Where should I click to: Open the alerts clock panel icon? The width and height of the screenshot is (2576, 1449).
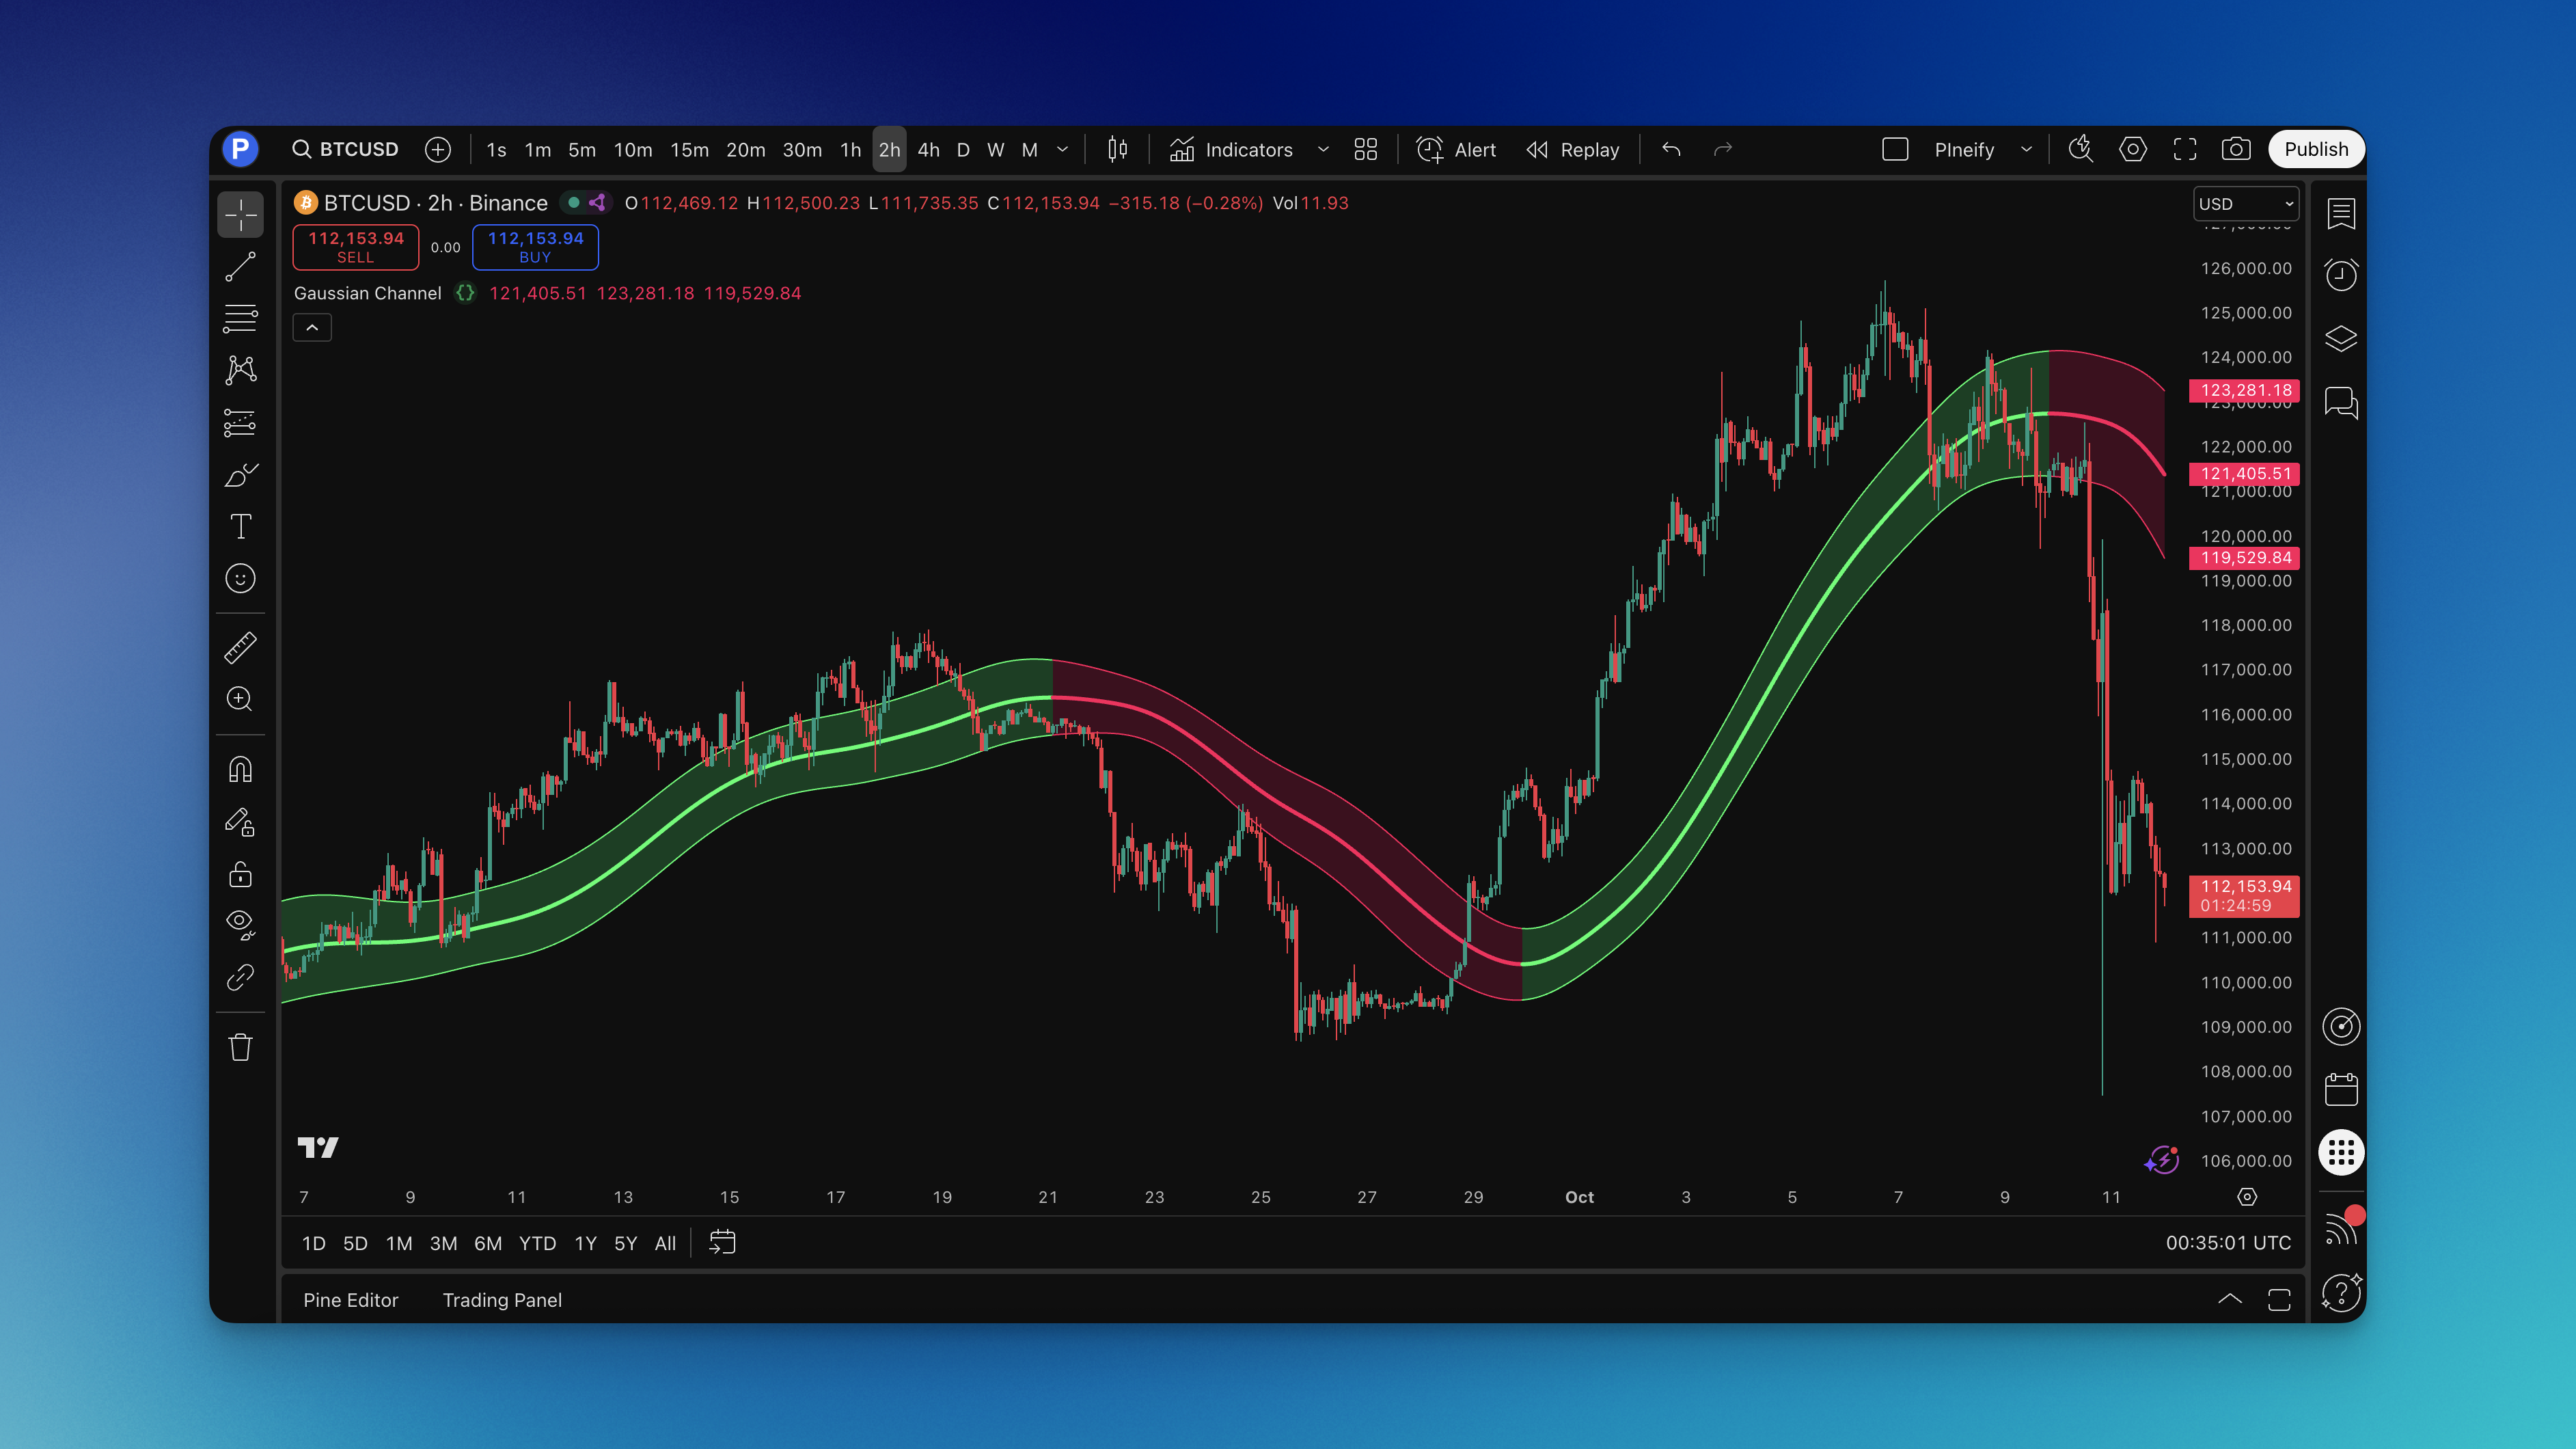(x=2340, y=275)
